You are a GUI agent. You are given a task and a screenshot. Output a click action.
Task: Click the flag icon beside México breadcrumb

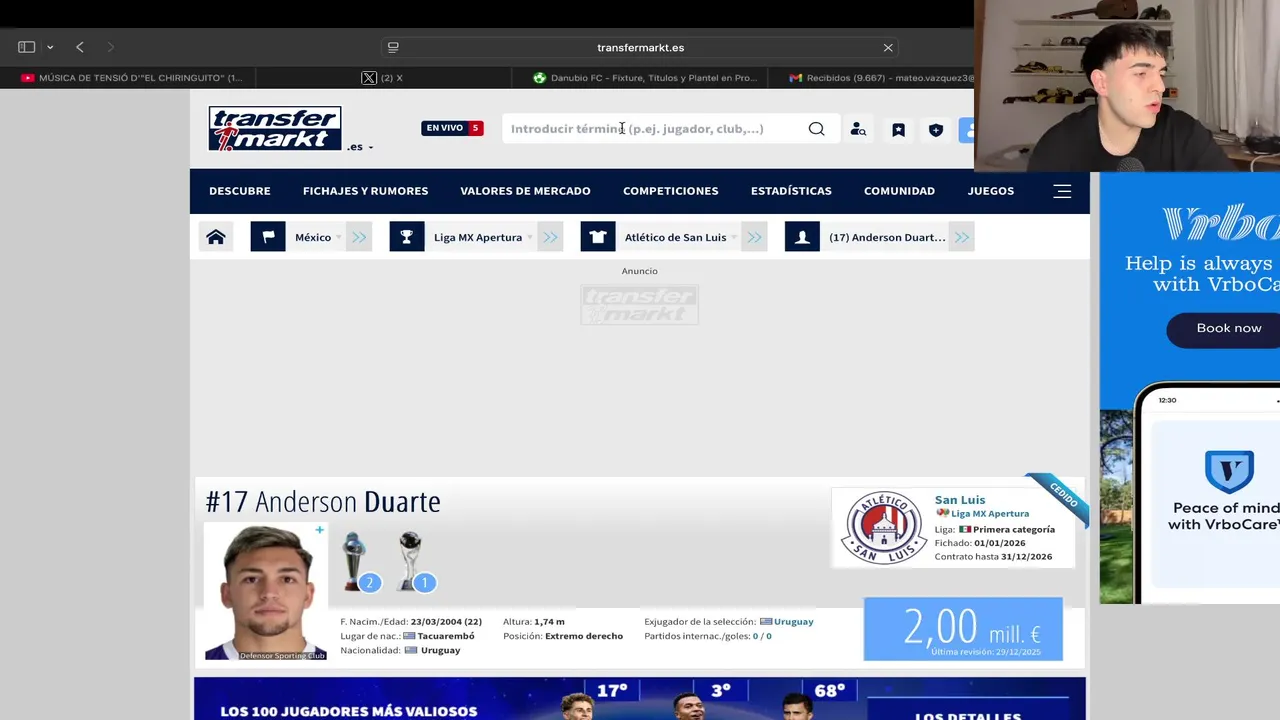pos(268,237)
